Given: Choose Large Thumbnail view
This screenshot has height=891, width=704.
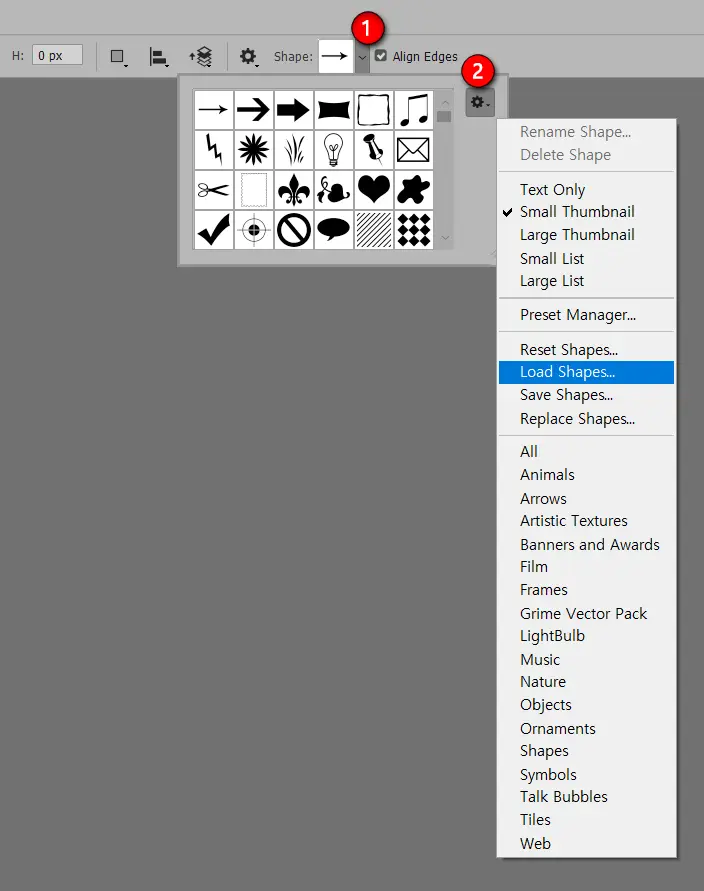Looking at the screenshot, I should 586,235.
